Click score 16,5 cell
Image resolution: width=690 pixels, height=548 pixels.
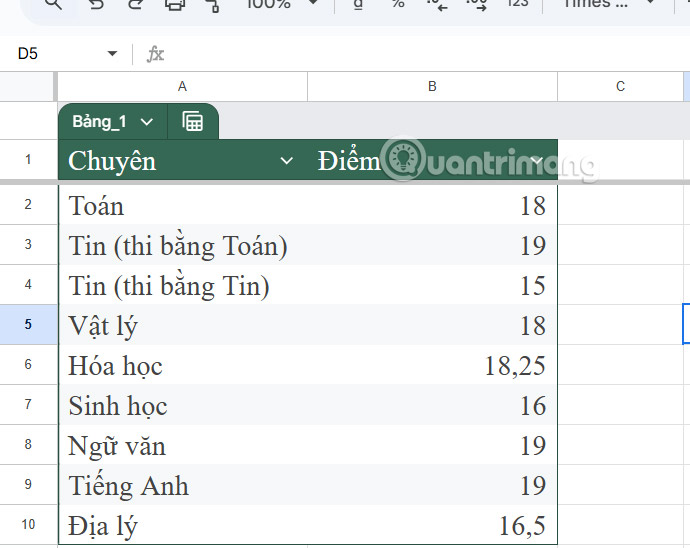pos(433,525)
